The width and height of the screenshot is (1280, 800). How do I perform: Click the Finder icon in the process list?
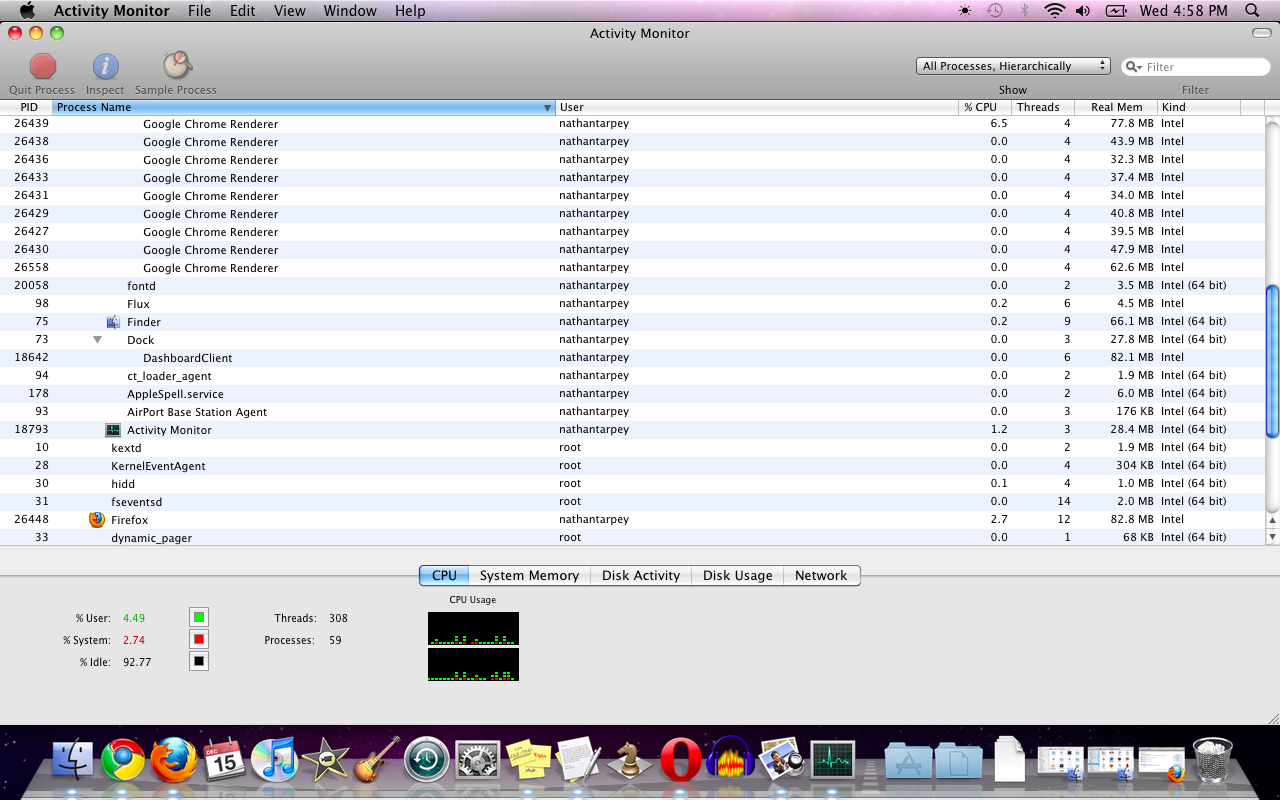coord(113,322)
